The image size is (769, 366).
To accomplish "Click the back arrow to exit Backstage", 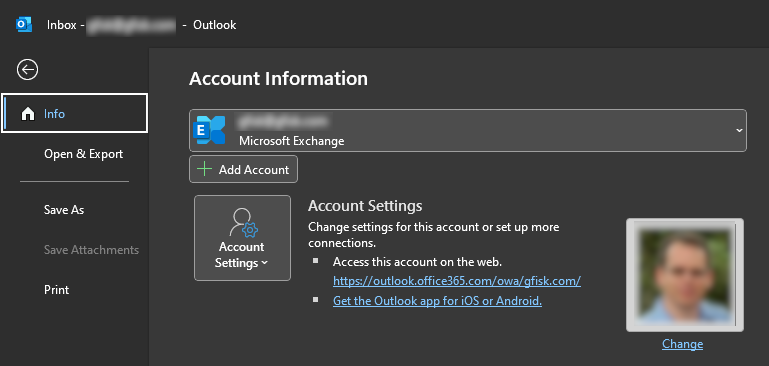I will tap(27, 70).
